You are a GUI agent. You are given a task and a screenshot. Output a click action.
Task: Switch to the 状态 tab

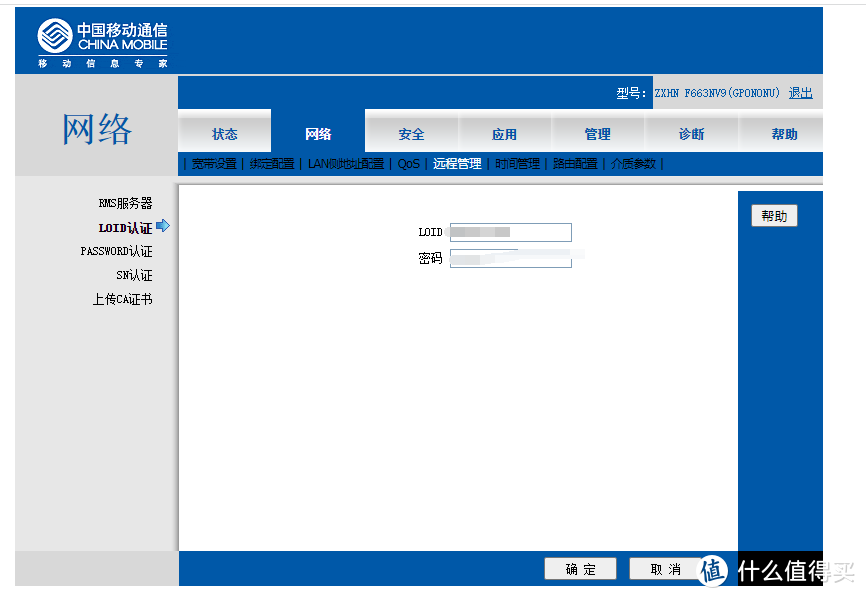coord(223,133)
